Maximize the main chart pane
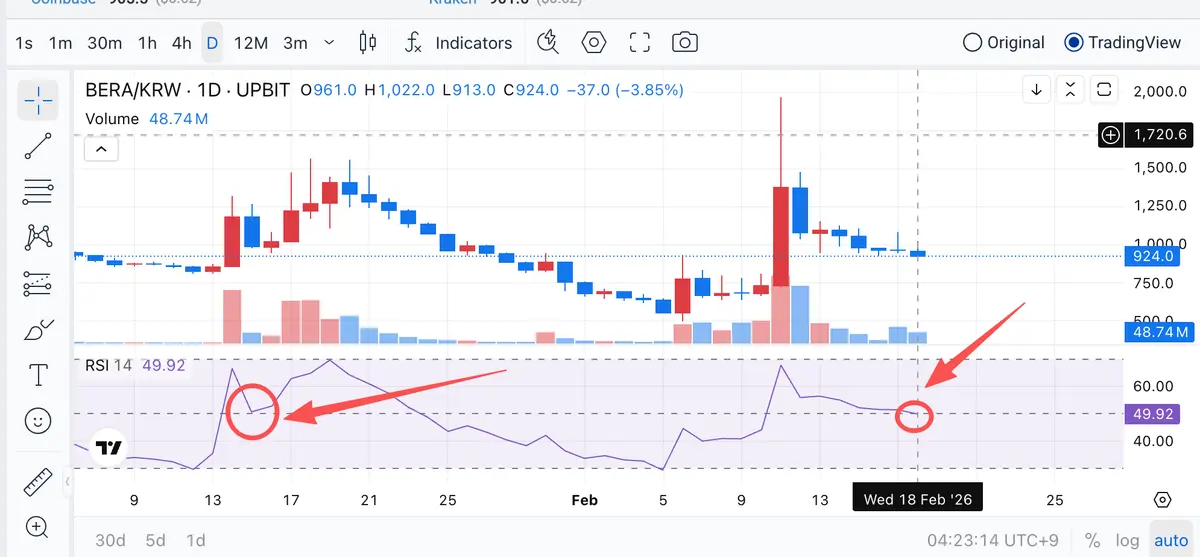 point(1104,89)
